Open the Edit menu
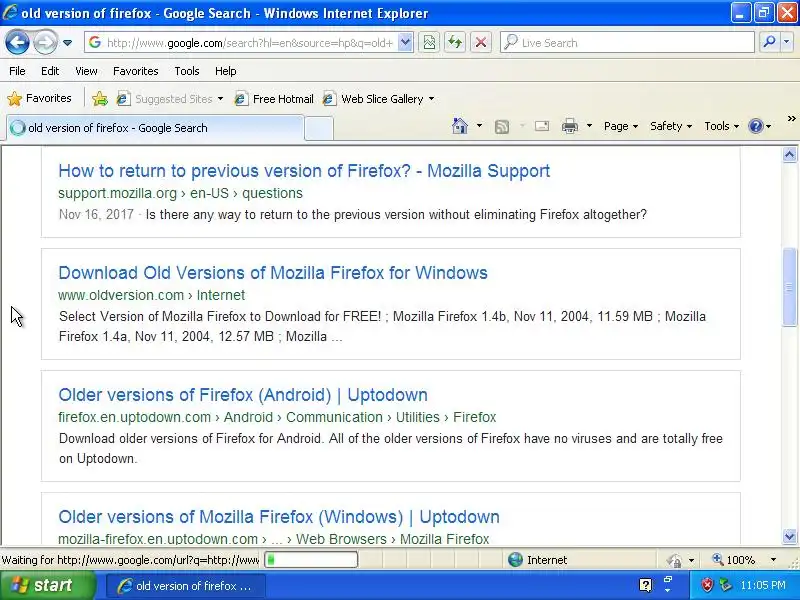The height and width of the screenshot is (600, 800). coord(50,71)
